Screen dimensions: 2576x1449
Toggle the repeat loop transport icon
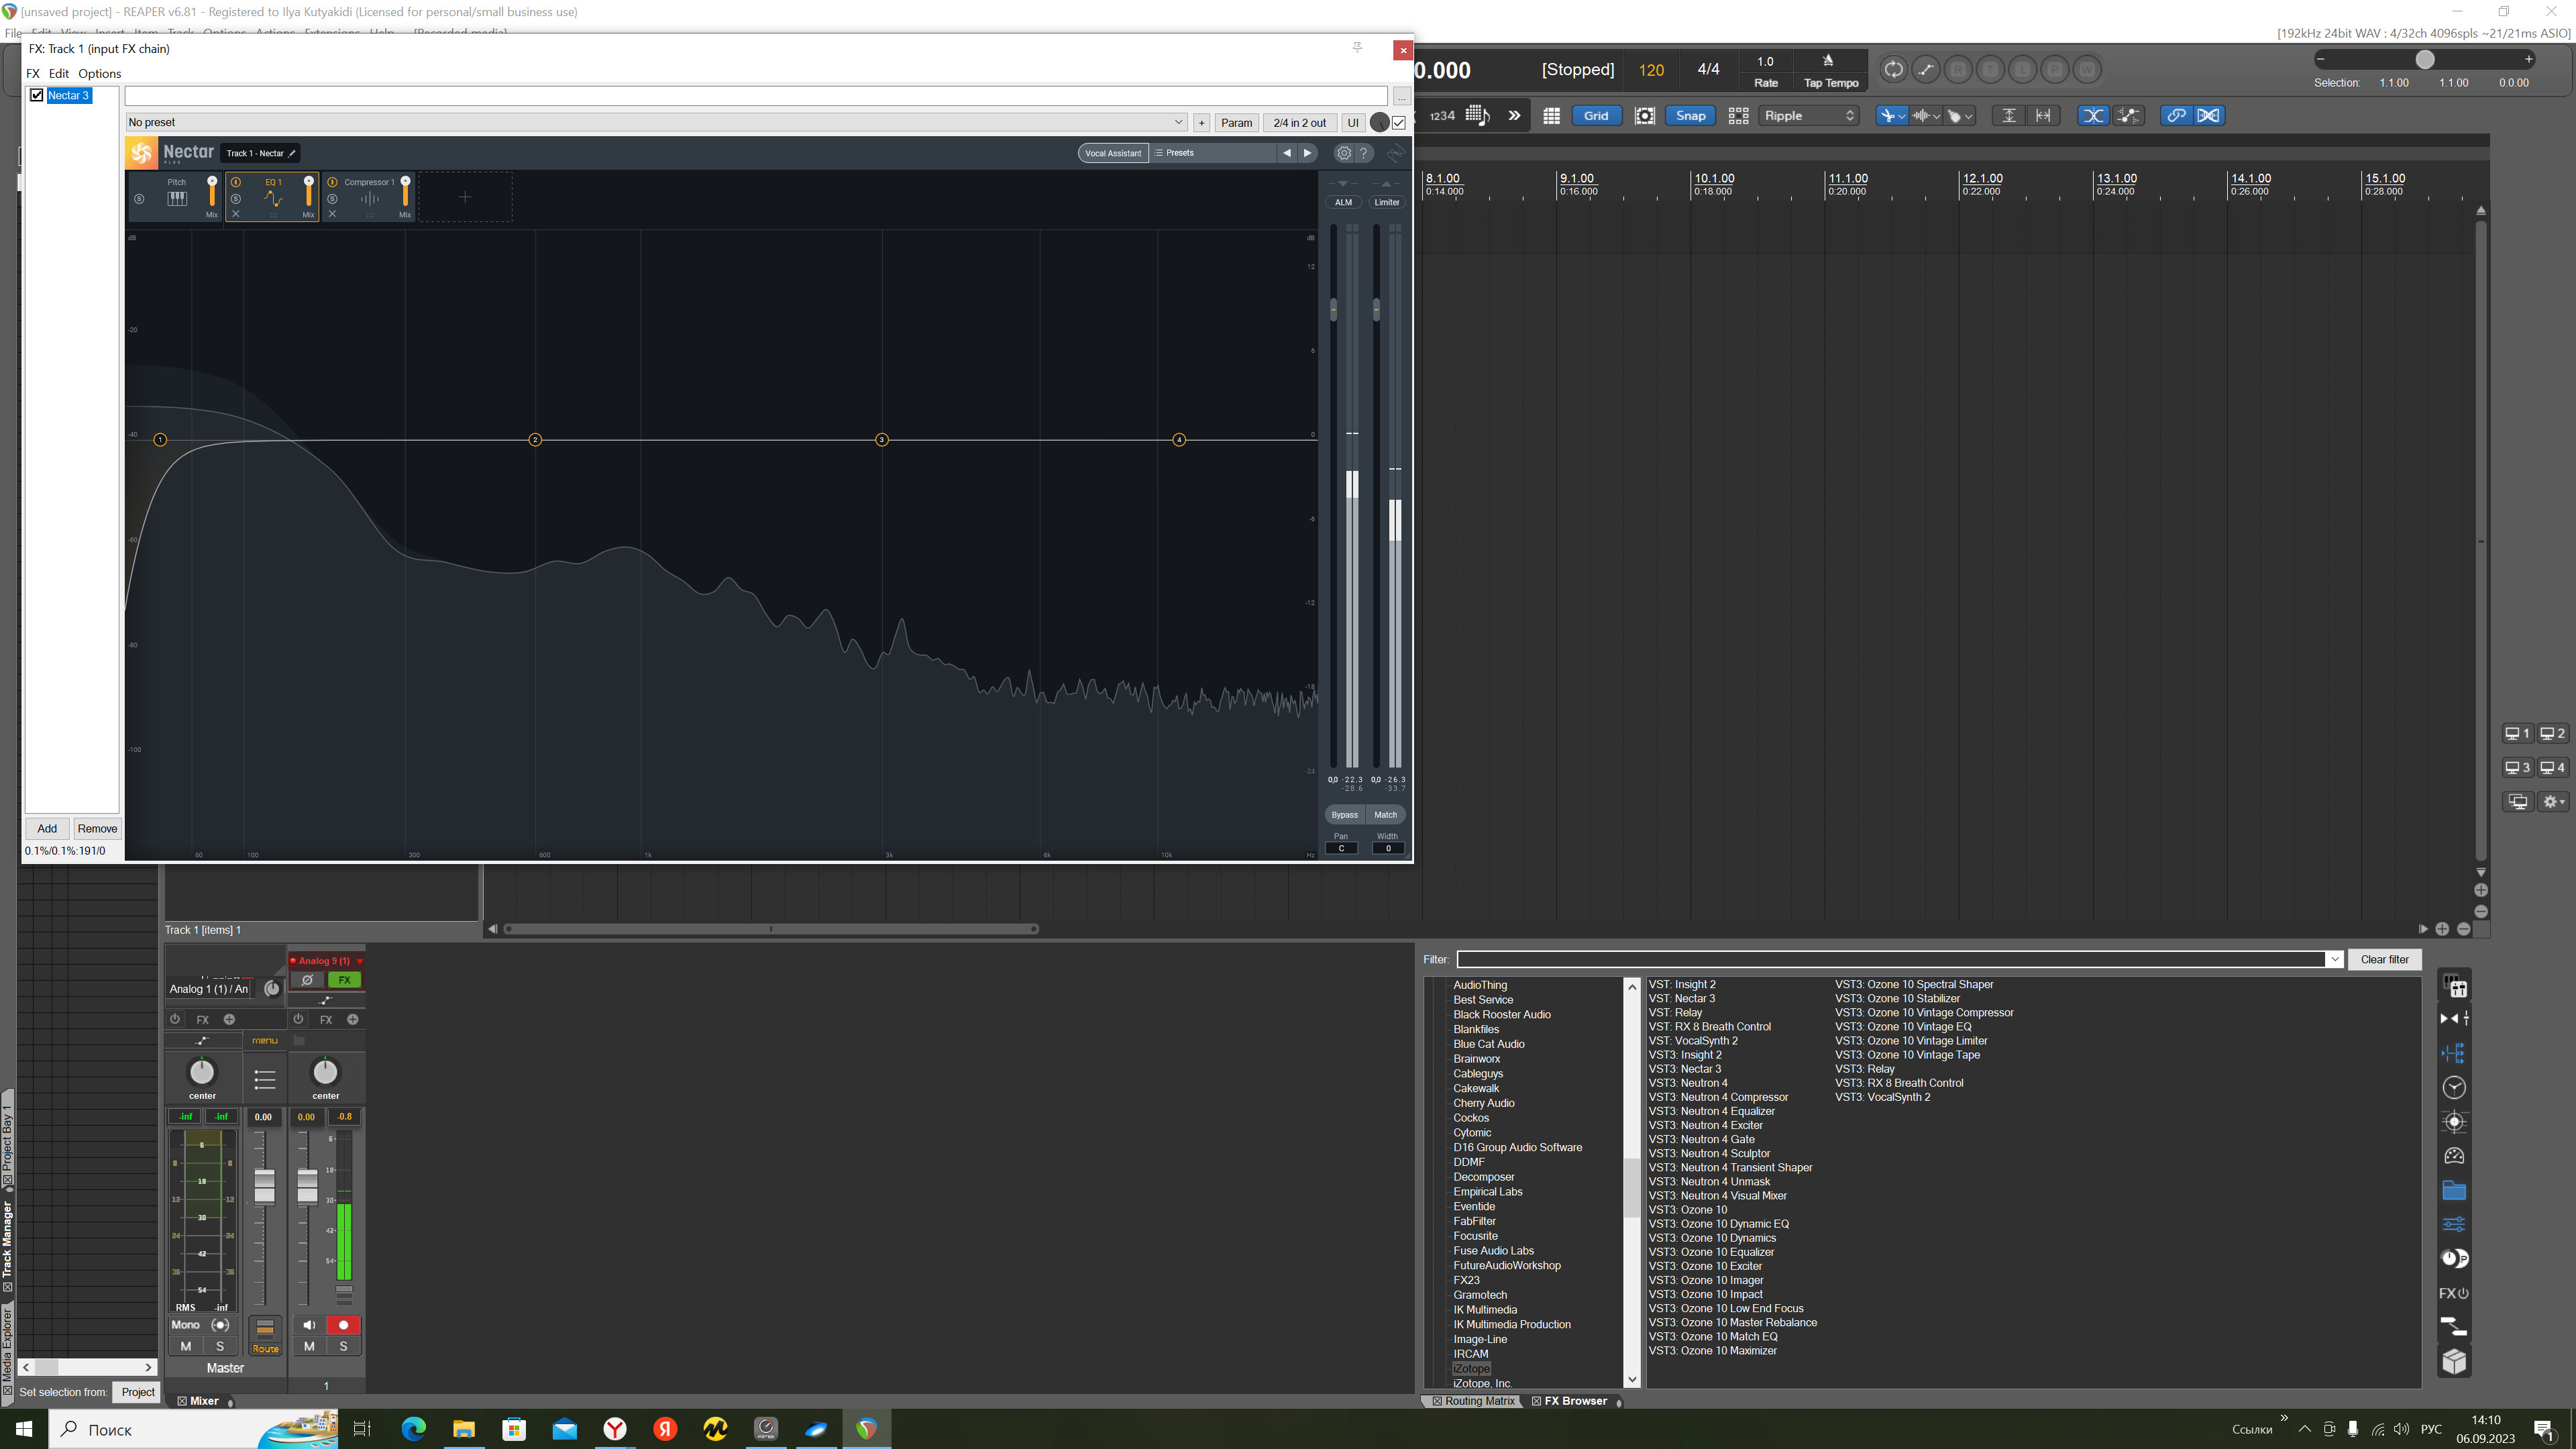pyautogui.click(x=1893, y=69)
